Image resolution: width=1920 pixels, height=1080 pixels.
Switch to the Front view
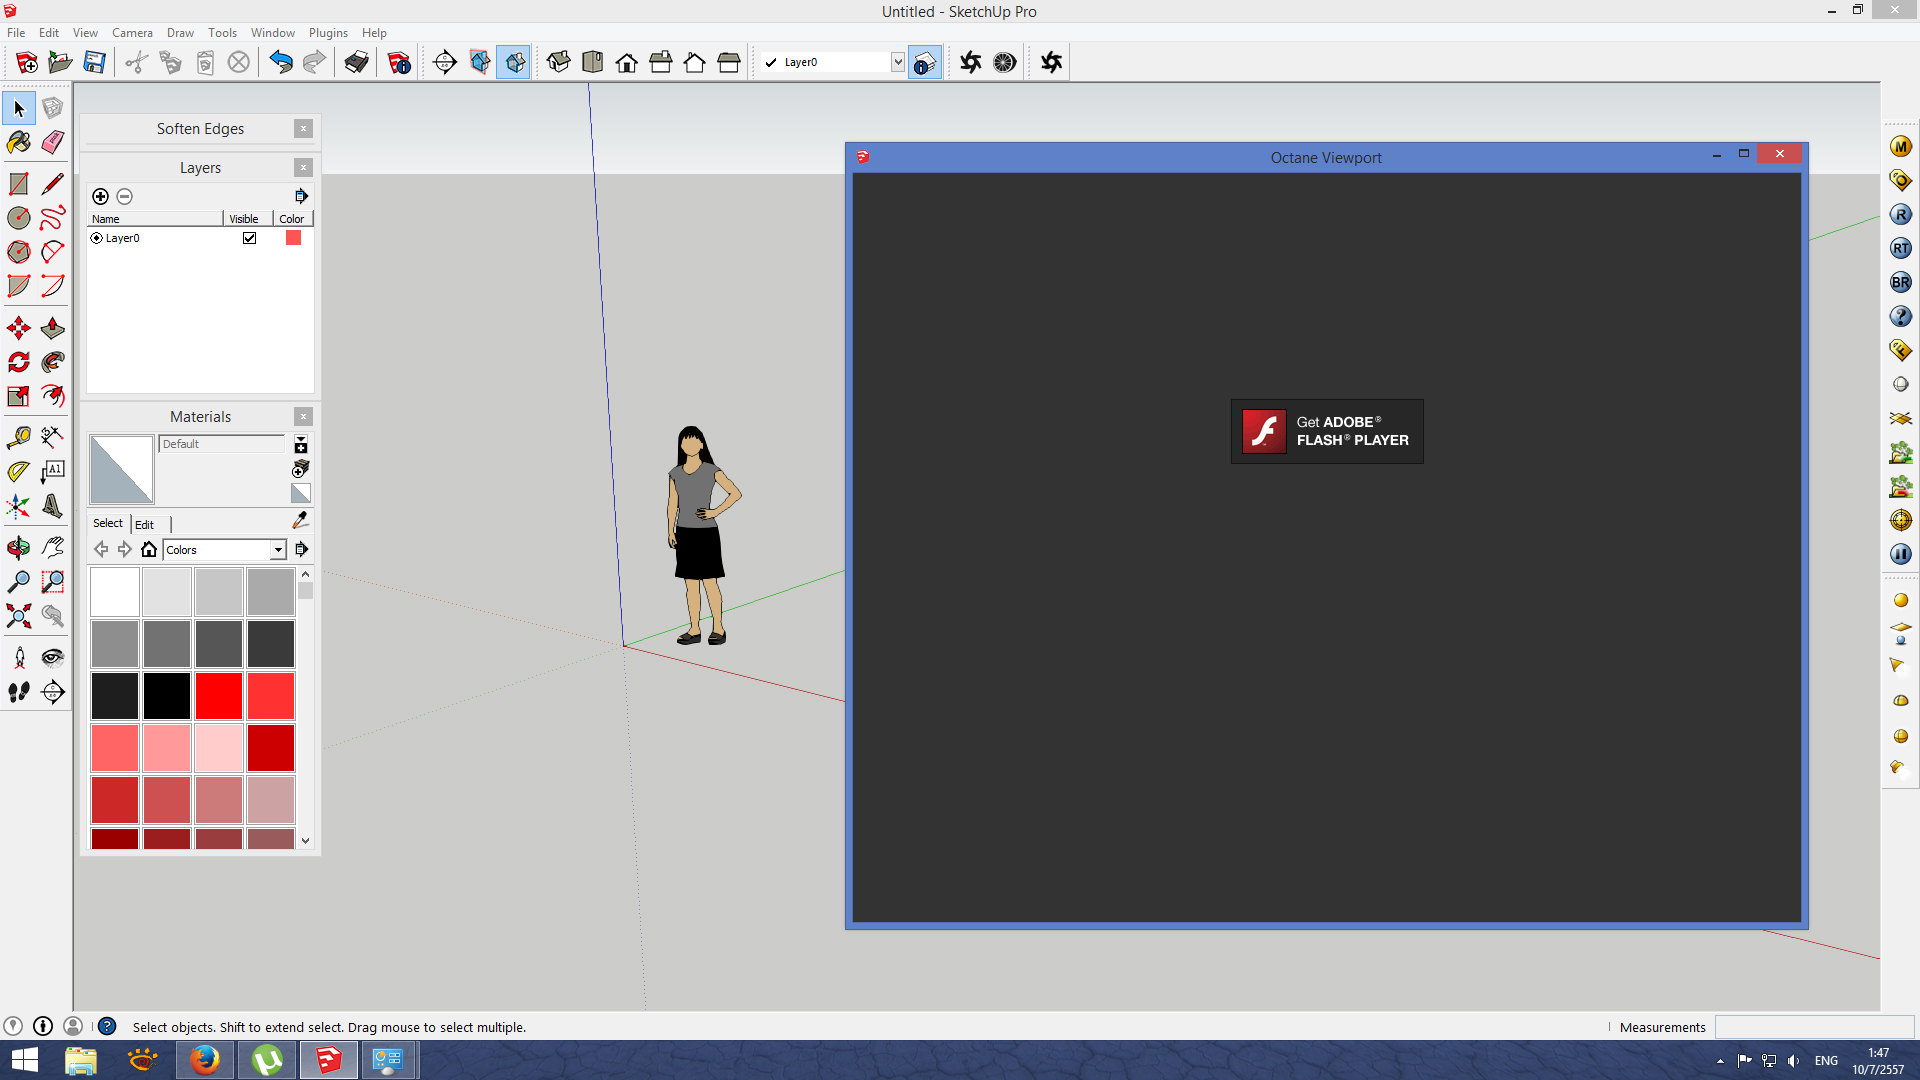click(627, 62)
